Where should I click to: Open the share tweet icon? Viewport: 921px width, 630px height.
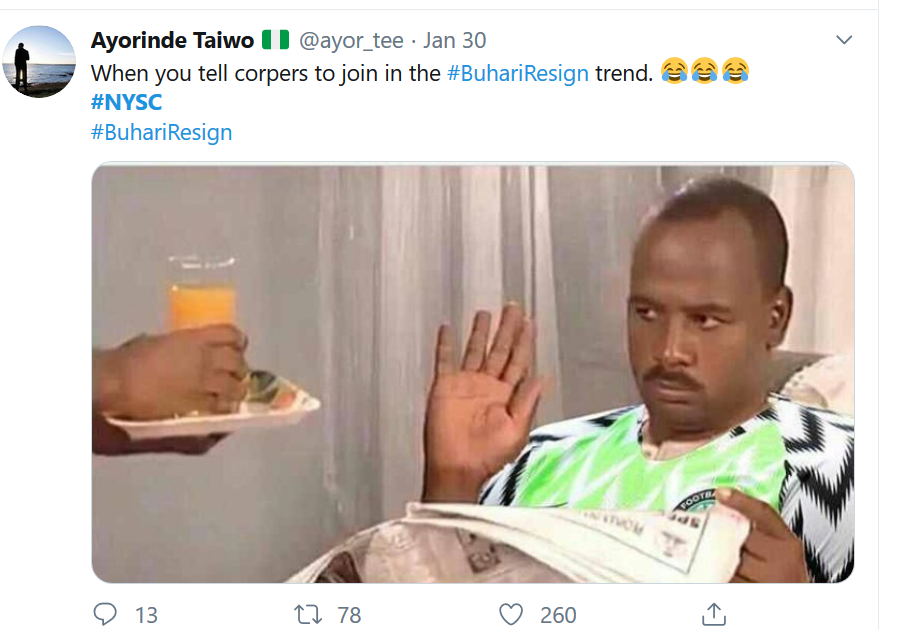[x=714, y=614]
